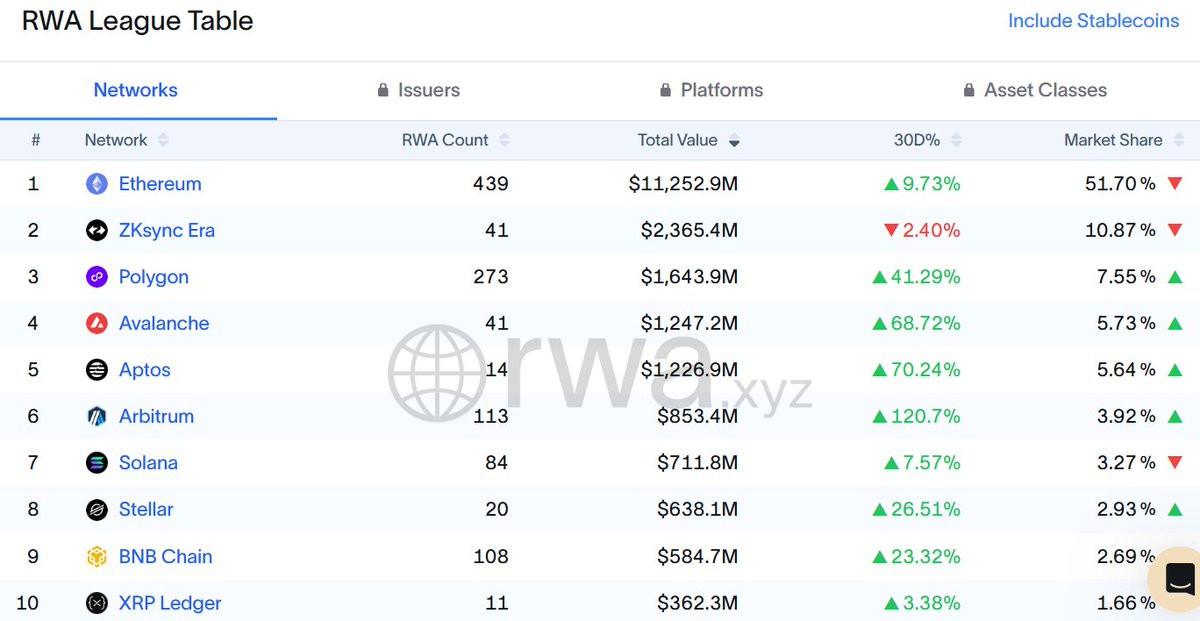Open the Avalanche network link
The width and height of the screenshot is (1200, 621).
coord(164,323)
